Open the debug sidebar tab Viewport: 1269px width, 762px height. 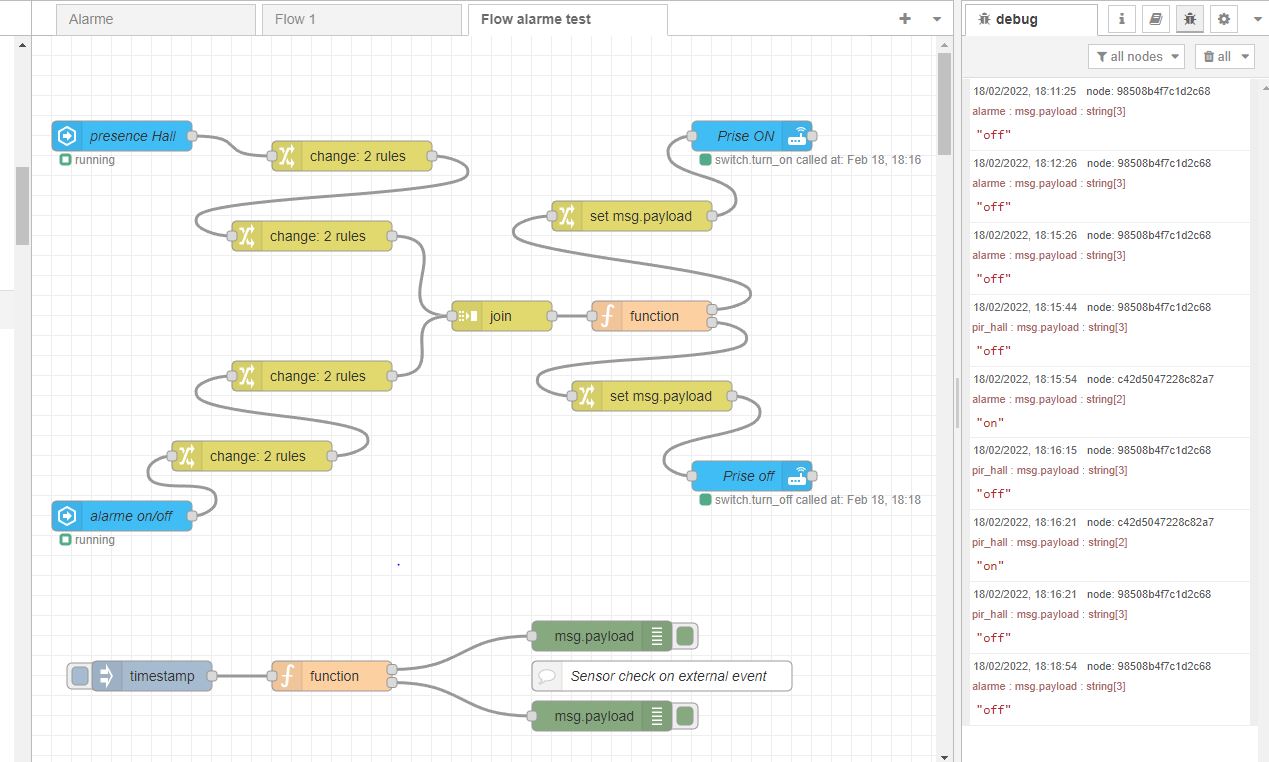[1030, 19]
